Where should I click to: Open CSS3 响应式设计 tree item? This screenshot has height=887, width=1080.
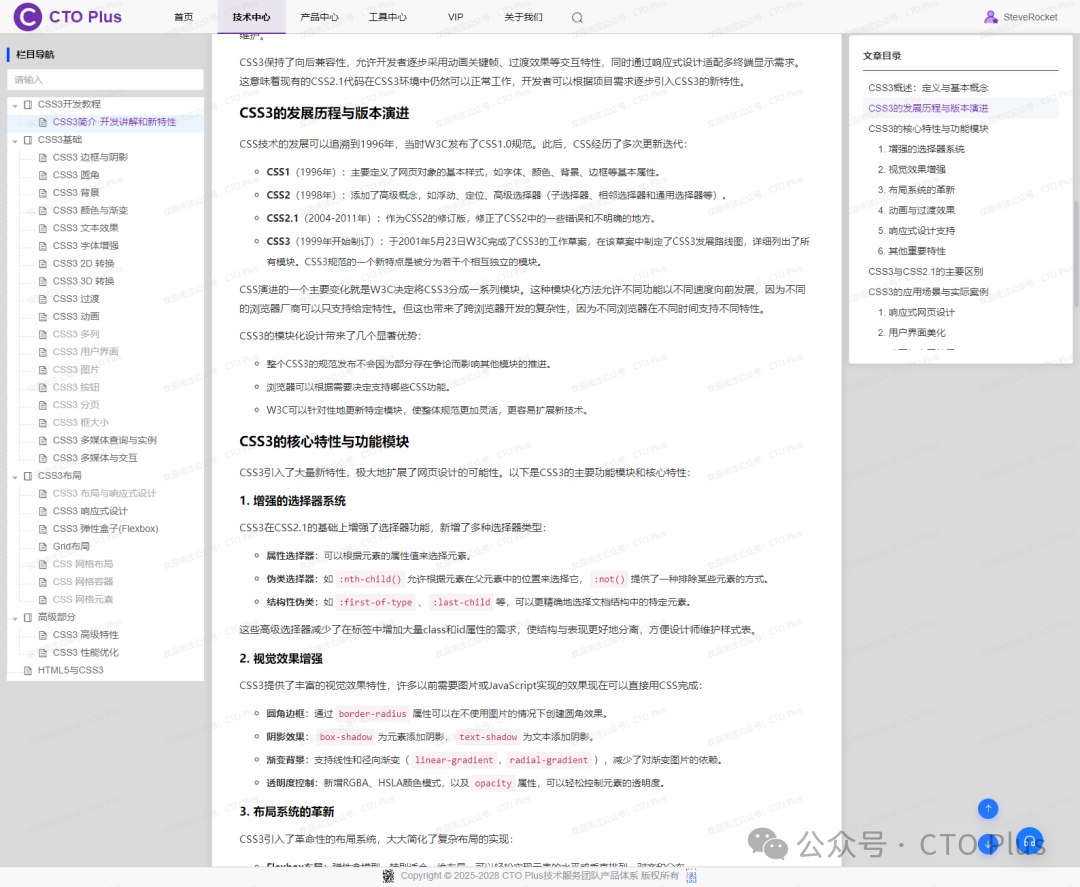coord(90,511)
